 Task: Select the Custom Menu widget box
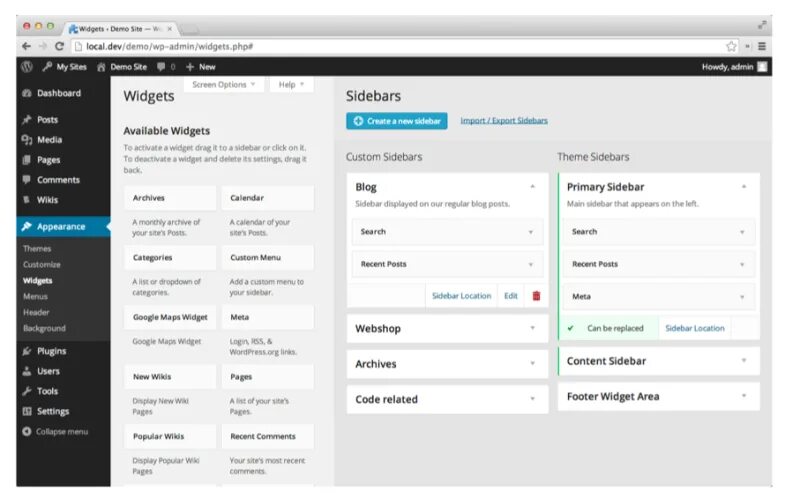point(268,258)
